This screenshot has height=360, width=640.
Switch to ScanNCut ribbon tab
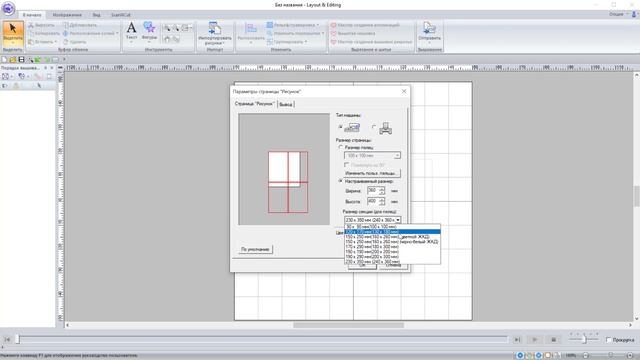point(121,15)
